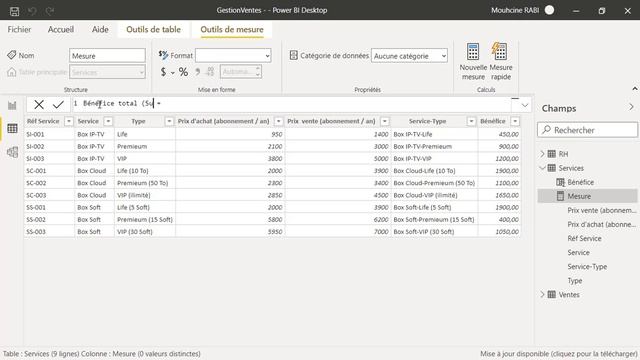Click the user account avatar
The image size is (640, 360).
click(549, 10)
